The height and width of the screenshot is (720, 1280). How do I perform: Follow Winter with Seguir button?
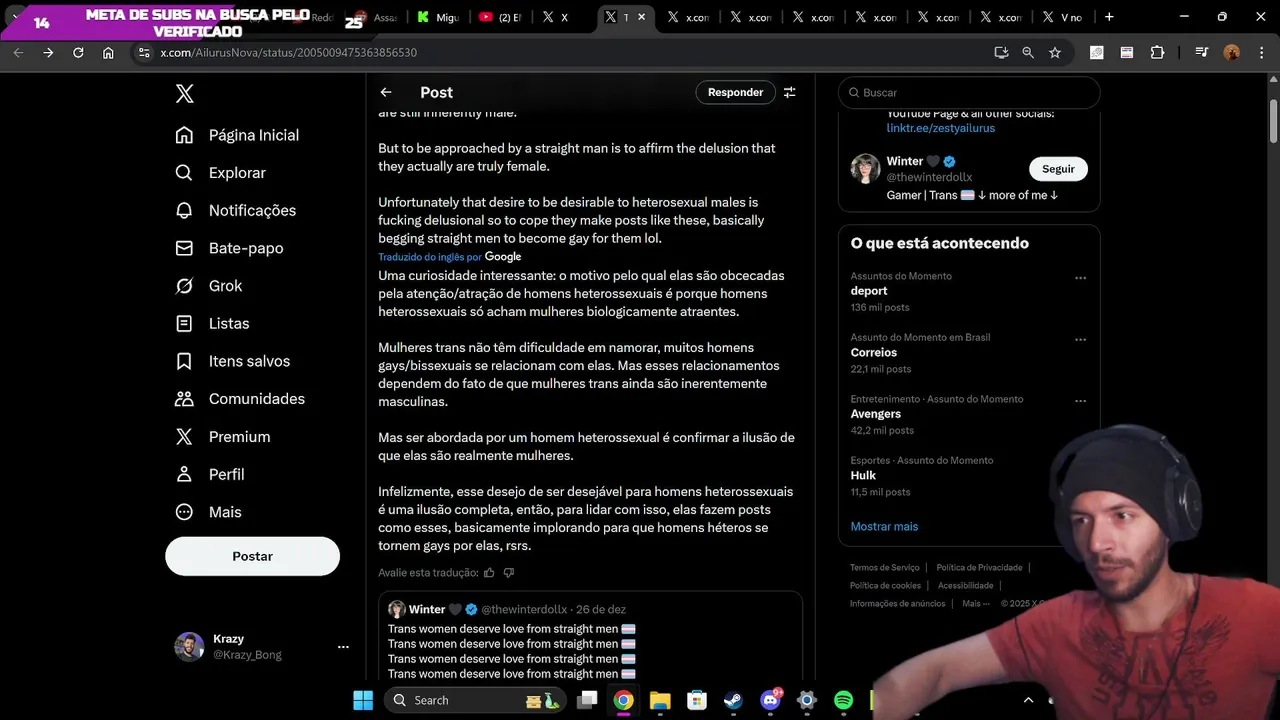(x=1058, y=169)
